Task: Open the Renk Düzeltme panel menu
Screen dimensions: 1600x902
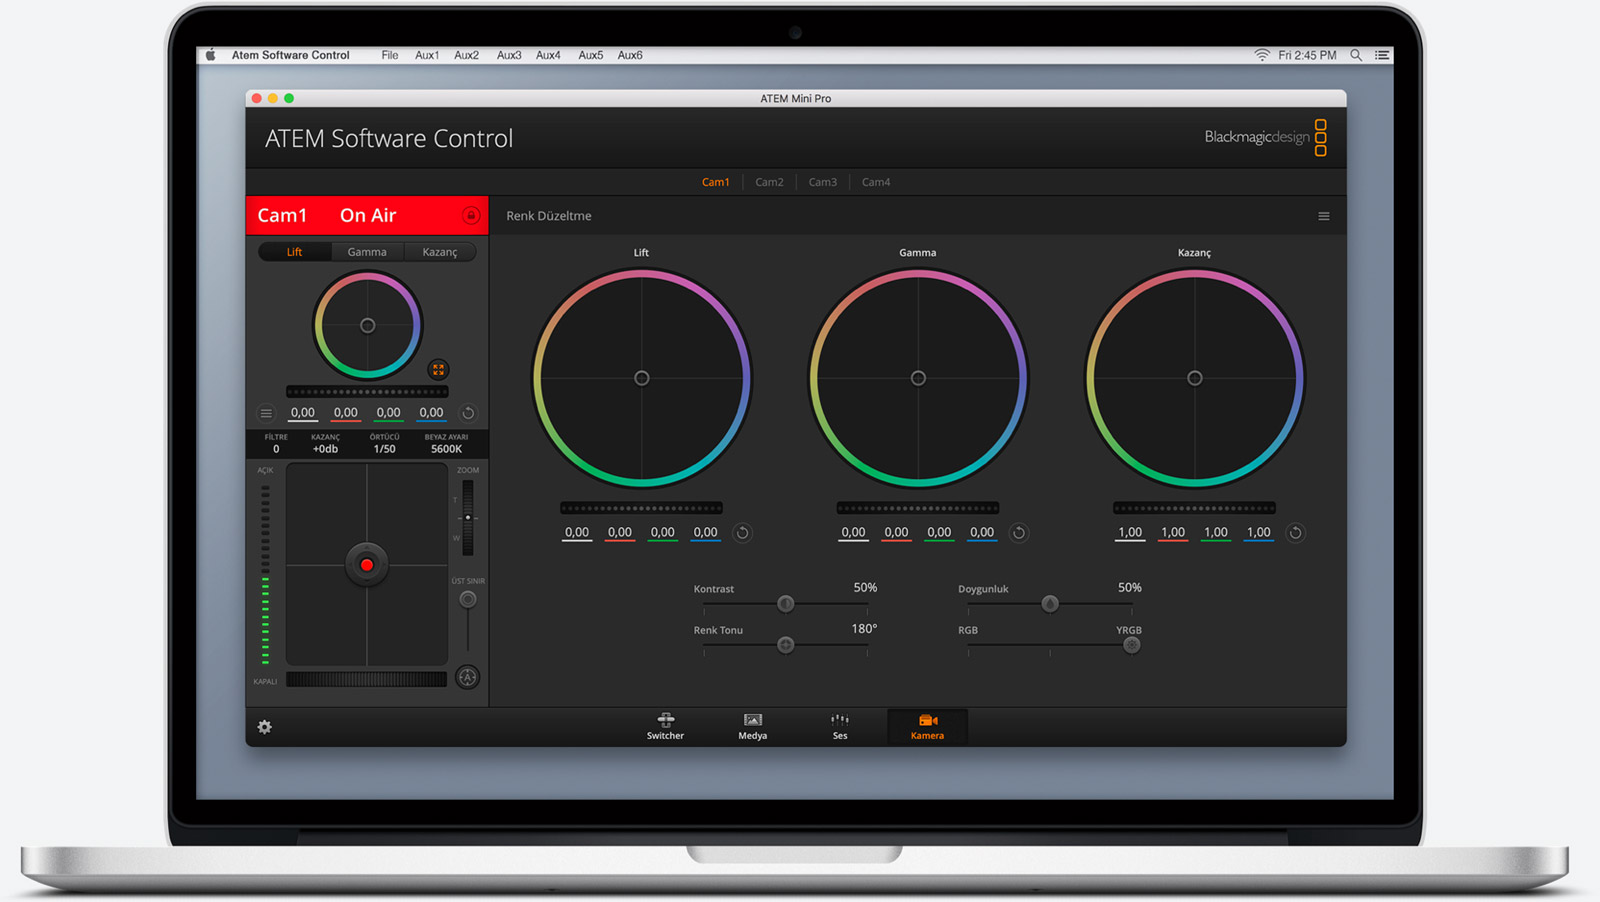Action: coord(1324,215)
